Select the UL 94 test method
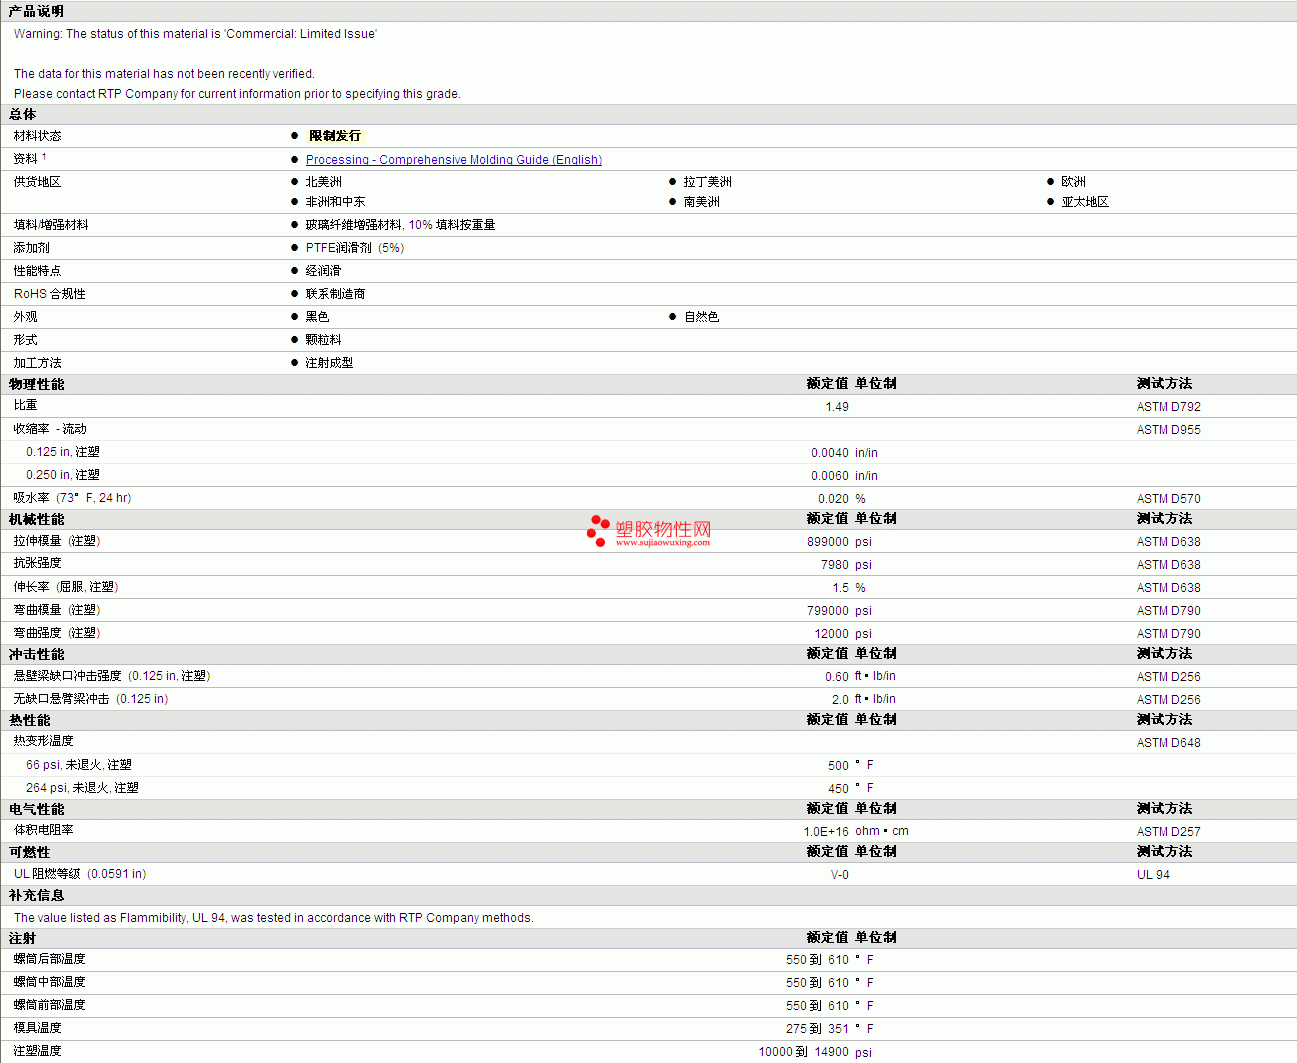Image resolution: width=1297 pixels, height=1063 pixels. (1153, 875)
